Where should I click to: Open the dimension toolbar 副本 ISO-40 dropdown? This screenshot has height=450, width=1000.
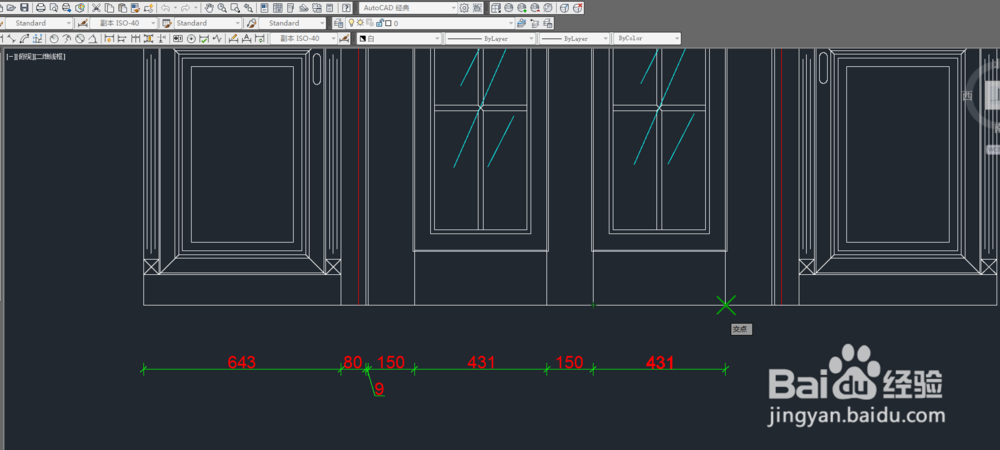point(304,38)
